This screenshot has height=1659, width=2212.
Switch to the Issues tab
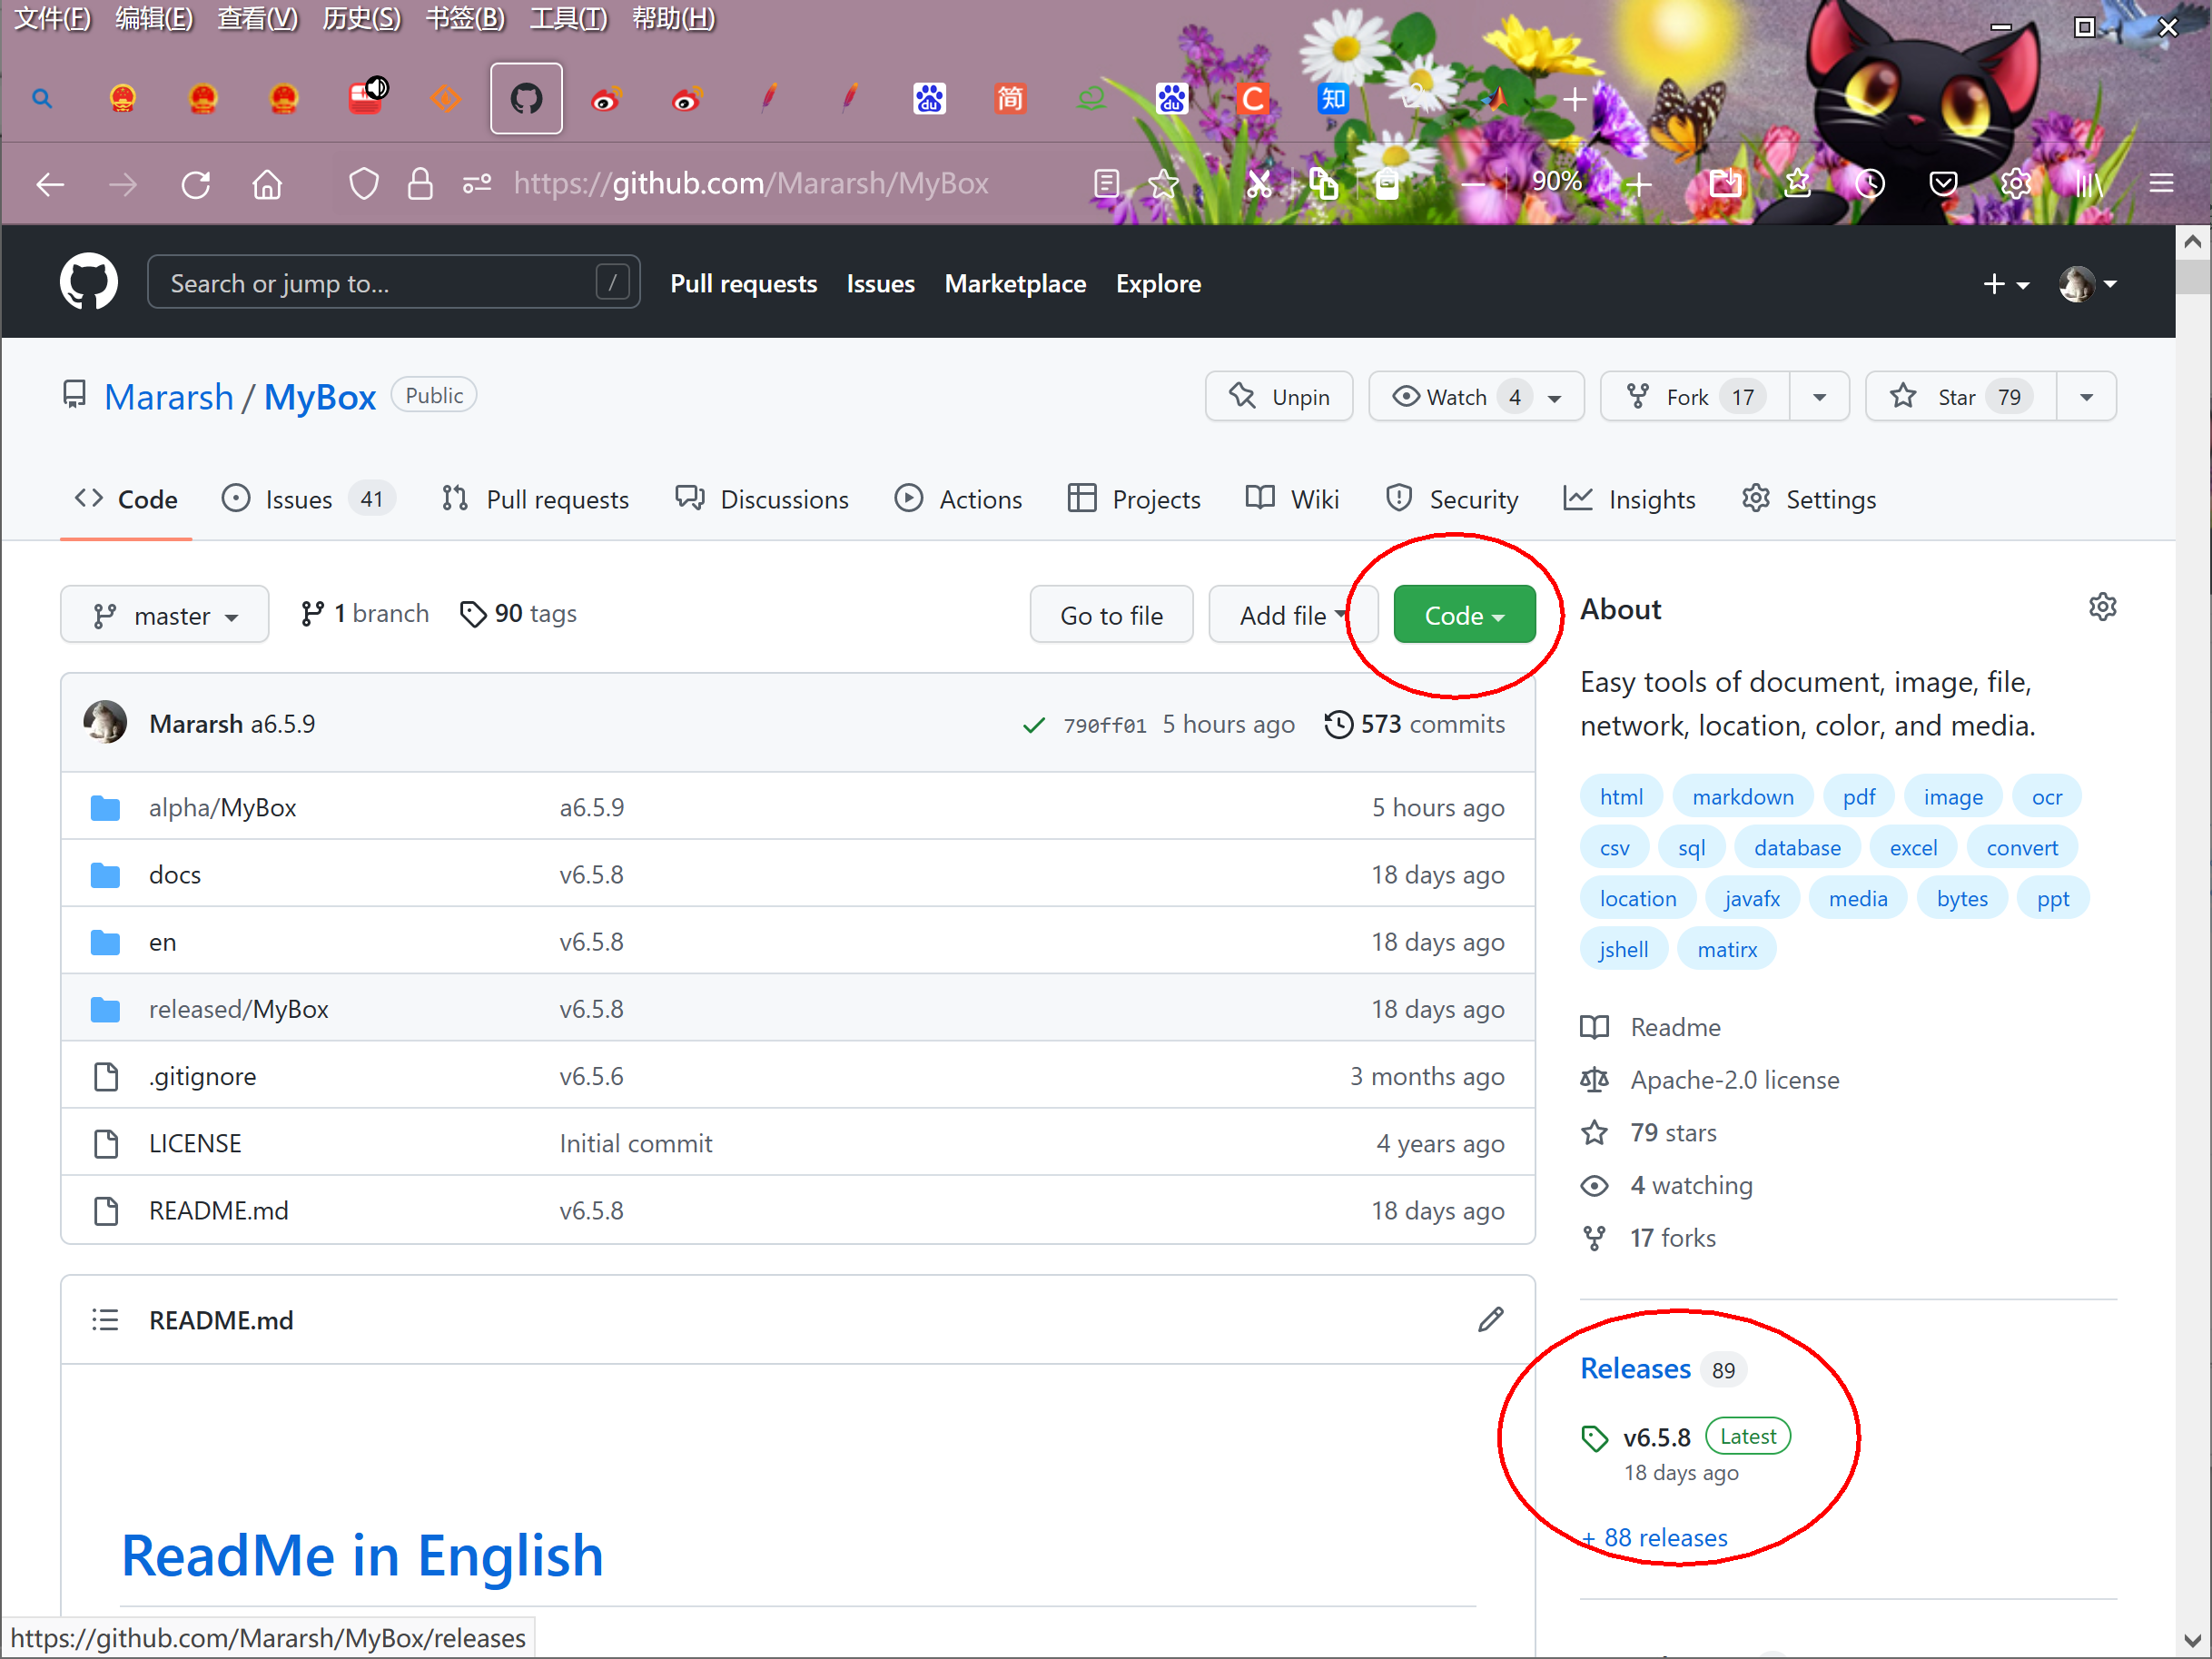point(298,499)
